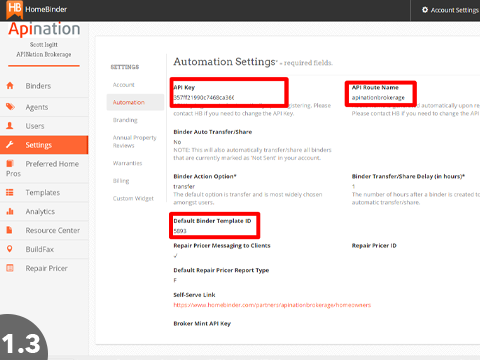Click the SETTINGS section header
The height and width of the screenshot is (360, 480).
click(x=125, y=67)
